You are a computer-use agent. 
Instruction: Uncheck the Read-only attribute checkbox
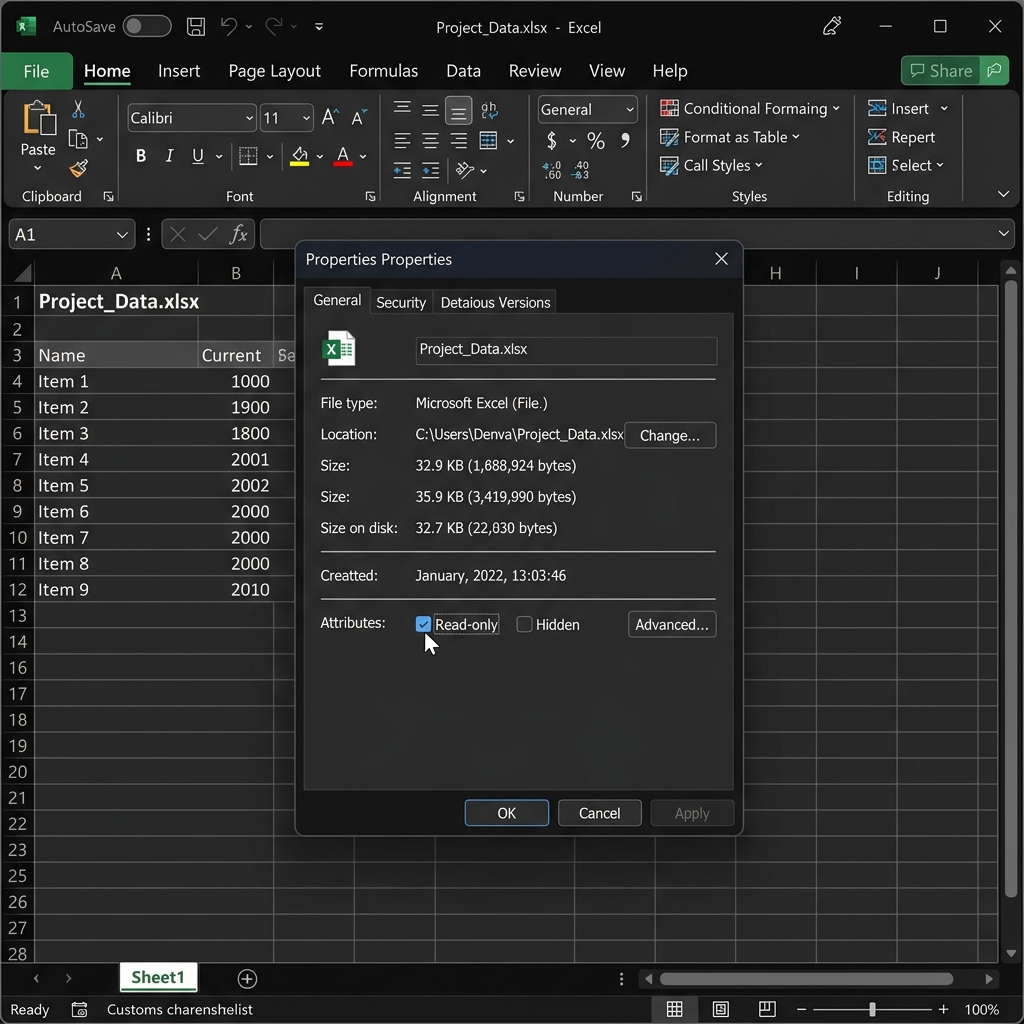coord(423,624)
